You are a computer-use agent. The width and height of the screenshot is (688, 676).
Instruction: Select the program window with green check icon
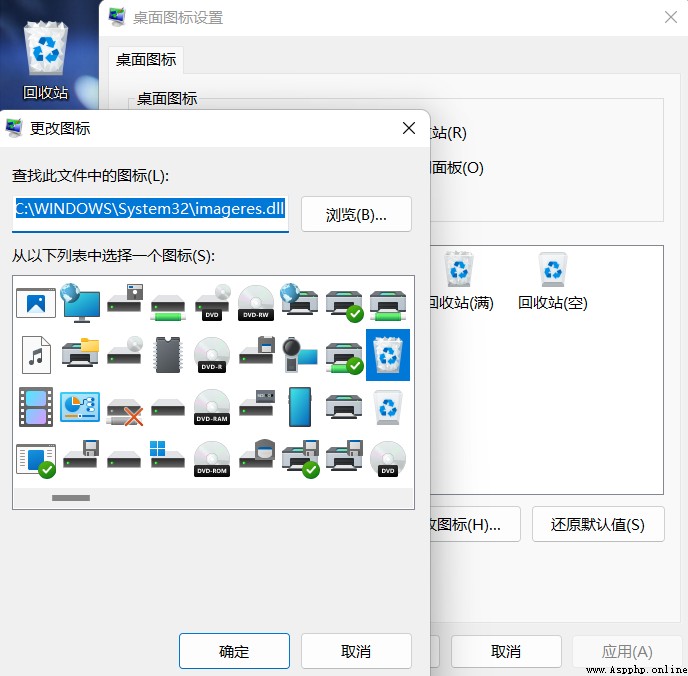coord(36,460)
